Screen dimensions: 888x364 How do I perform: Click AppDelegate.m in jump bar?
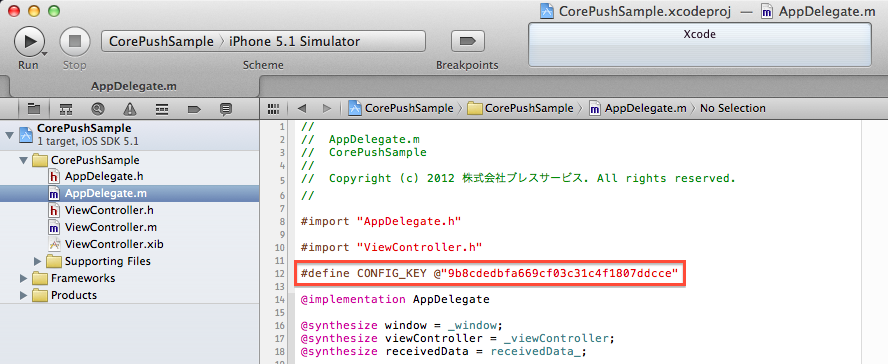[638, 108]
